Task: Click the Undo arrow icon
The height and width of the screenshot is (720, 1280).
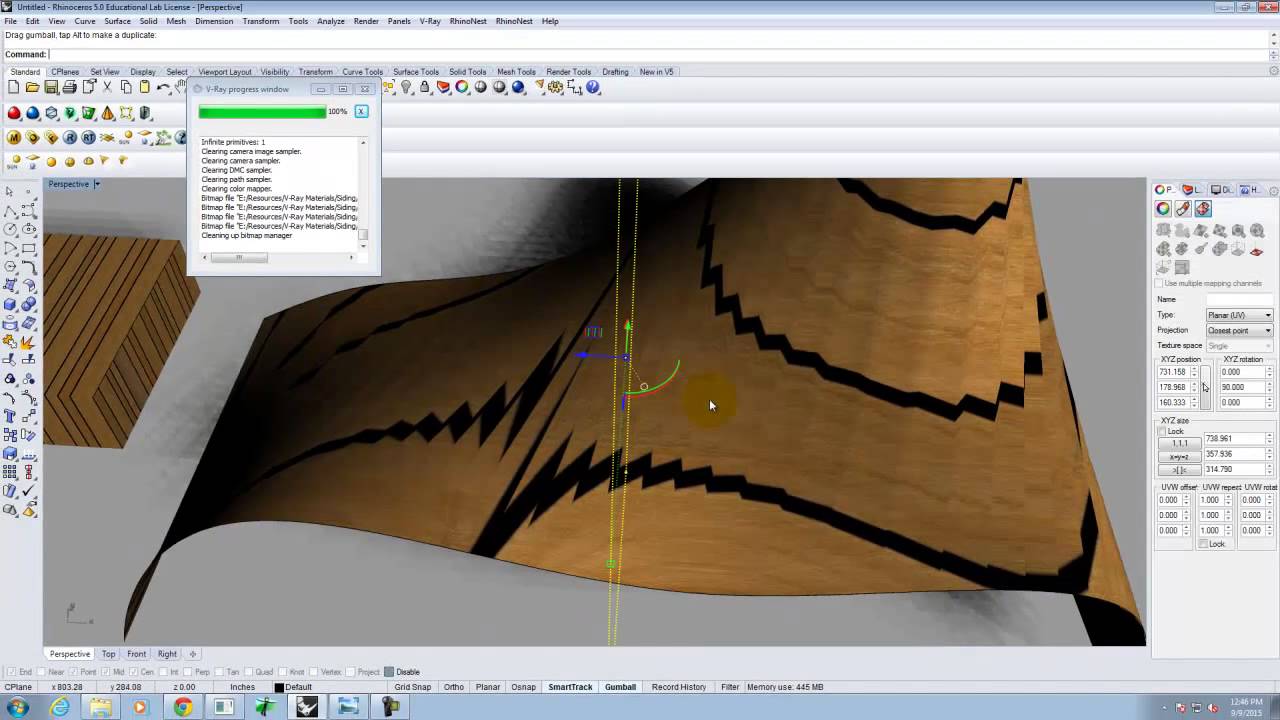Action: coord(163,88)
